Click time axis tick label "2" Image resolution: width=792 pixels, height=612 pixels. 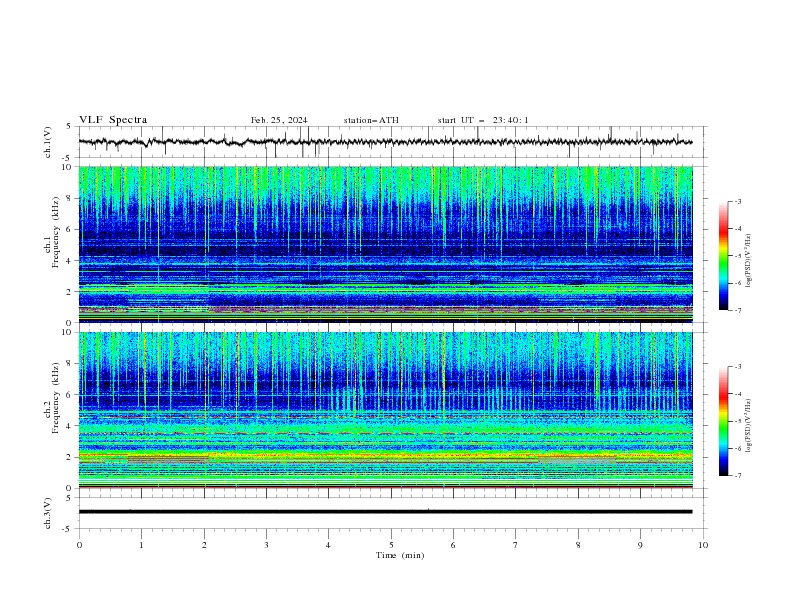[x=204, y=545]
